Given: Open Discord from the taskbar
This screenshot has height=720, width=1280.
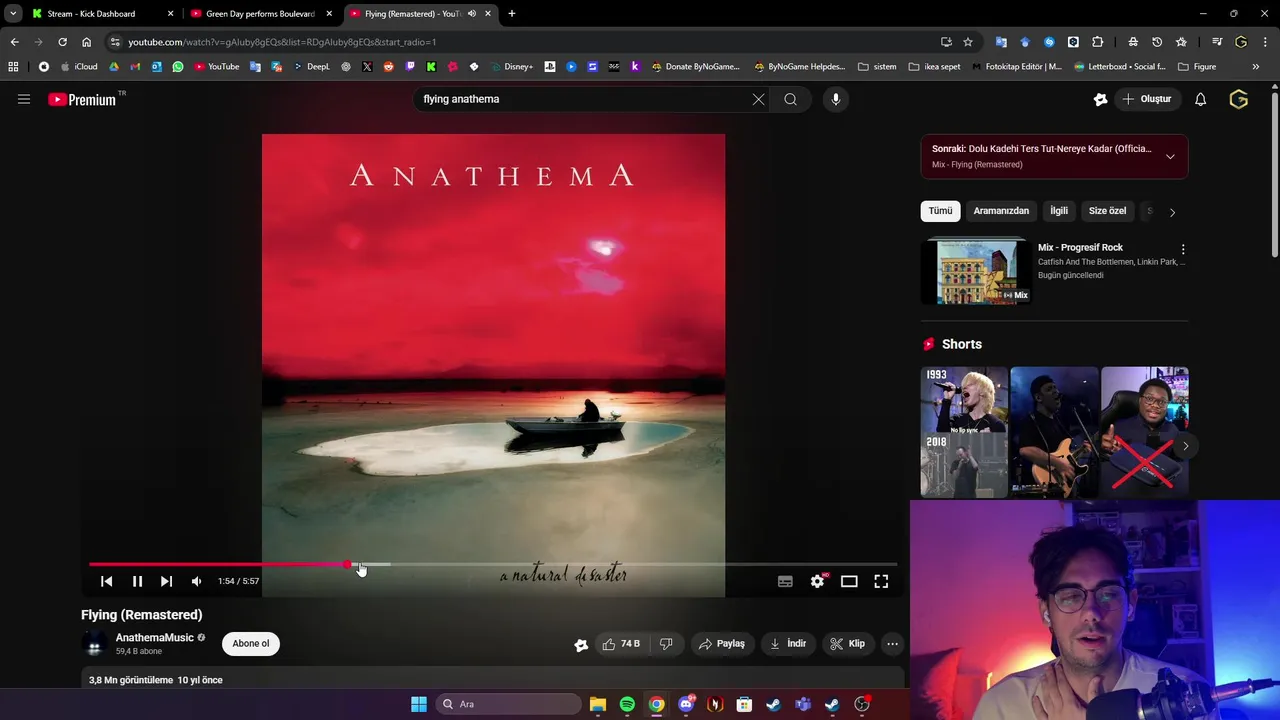Looking at the screenshot, I should (x=686, y=704).
